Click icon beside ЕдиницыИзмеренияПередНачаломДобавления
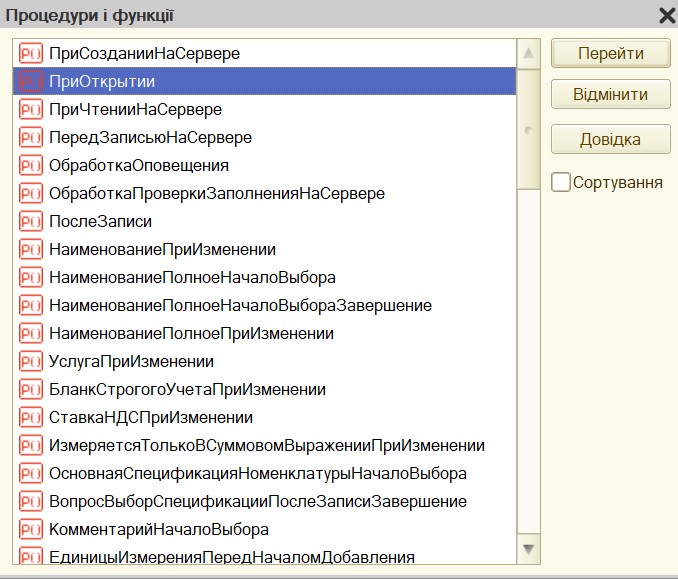This screenshot has width=678, height=579. [31, 555]
